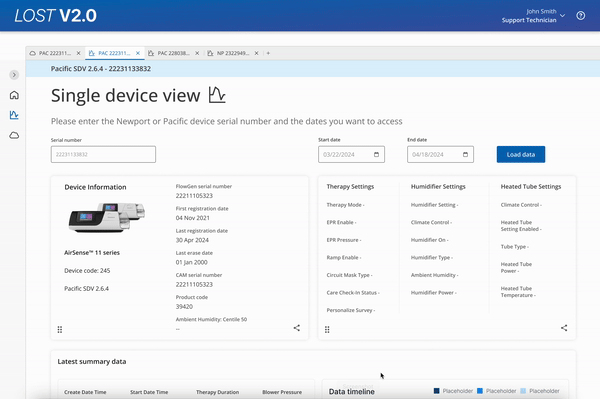Image resolution: width=600 pixels, height=399 pixels.
Task: Share the Device Information card
Action: 297,328
